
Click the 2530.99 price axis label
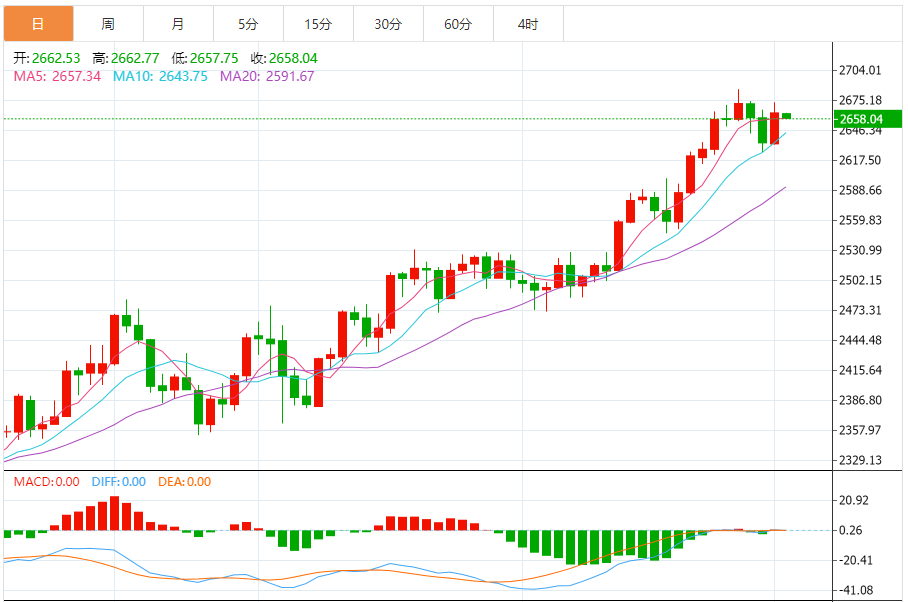pos(861,251)
